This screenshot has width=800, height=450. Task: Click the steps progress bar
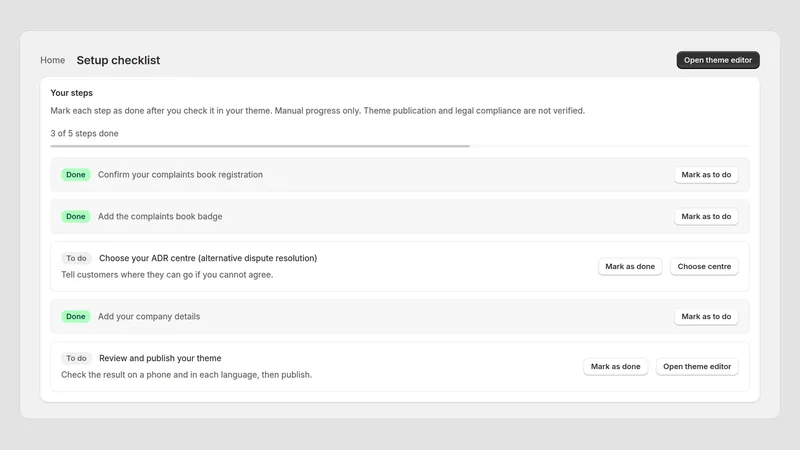(x=399, y=146)
